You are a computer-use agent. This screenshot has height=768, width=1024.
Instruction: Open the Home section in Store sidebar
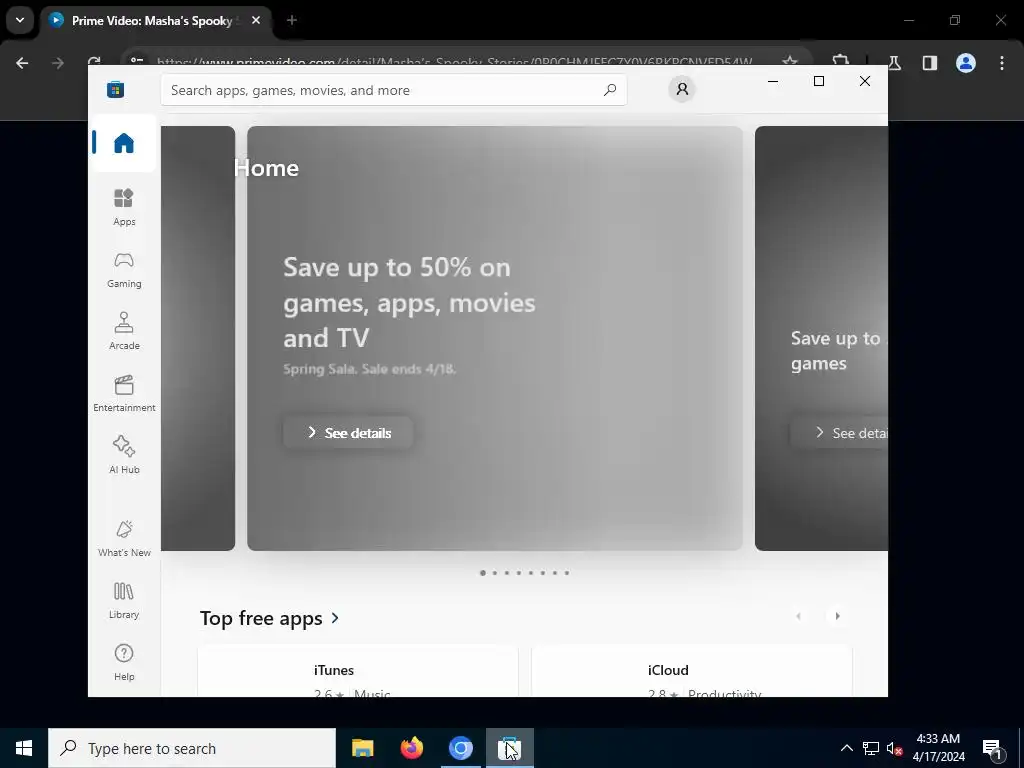[x=123, y=143]
